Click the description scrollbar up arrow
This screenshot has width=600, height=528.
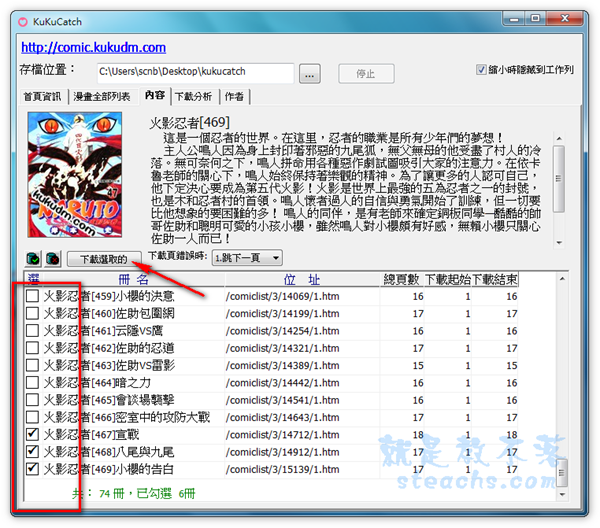point(559,139)
